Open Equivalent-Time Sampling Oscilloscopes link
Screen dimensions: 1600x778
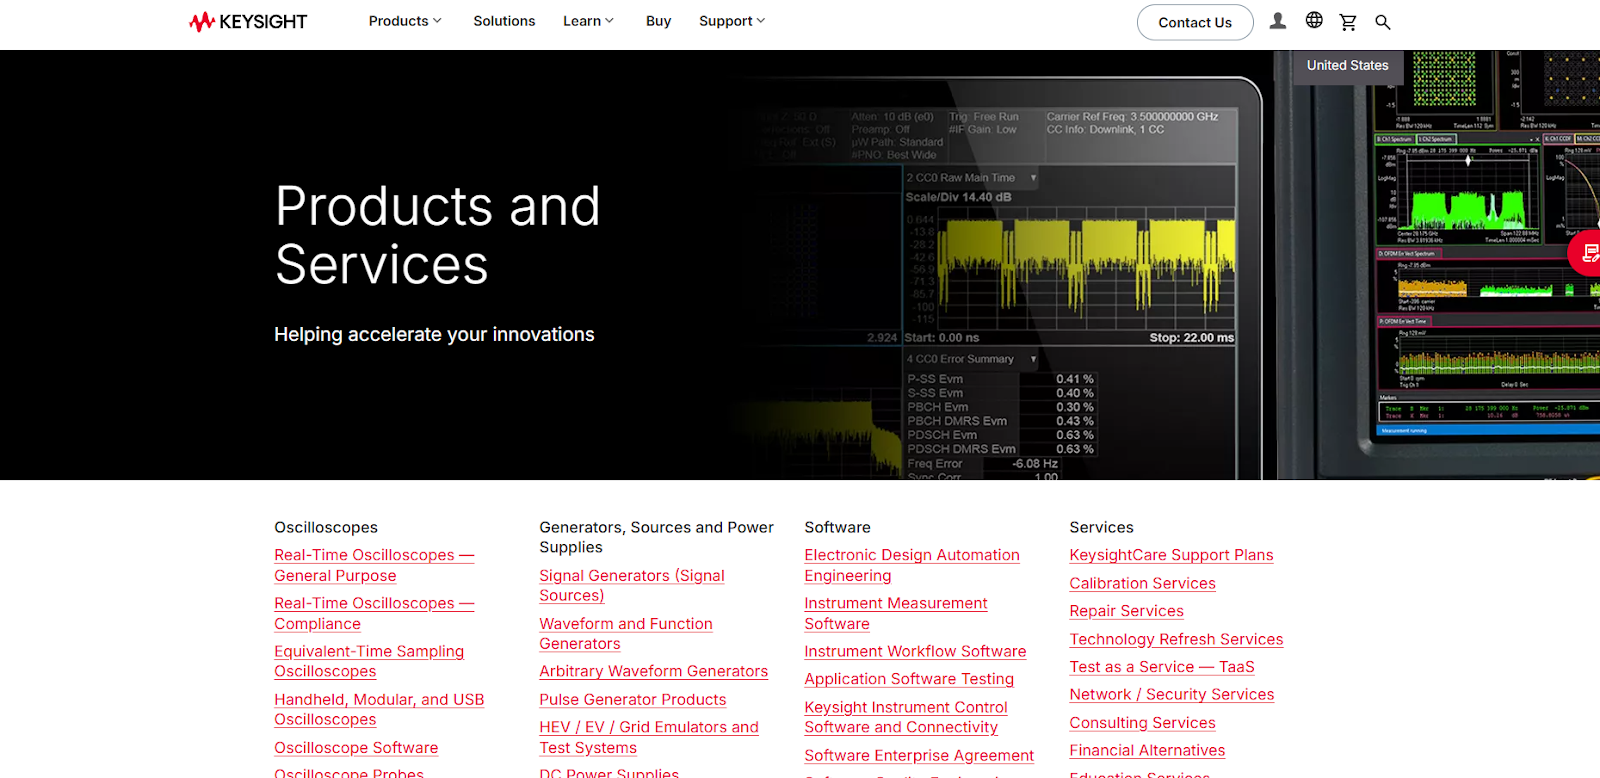pos(369,661)
